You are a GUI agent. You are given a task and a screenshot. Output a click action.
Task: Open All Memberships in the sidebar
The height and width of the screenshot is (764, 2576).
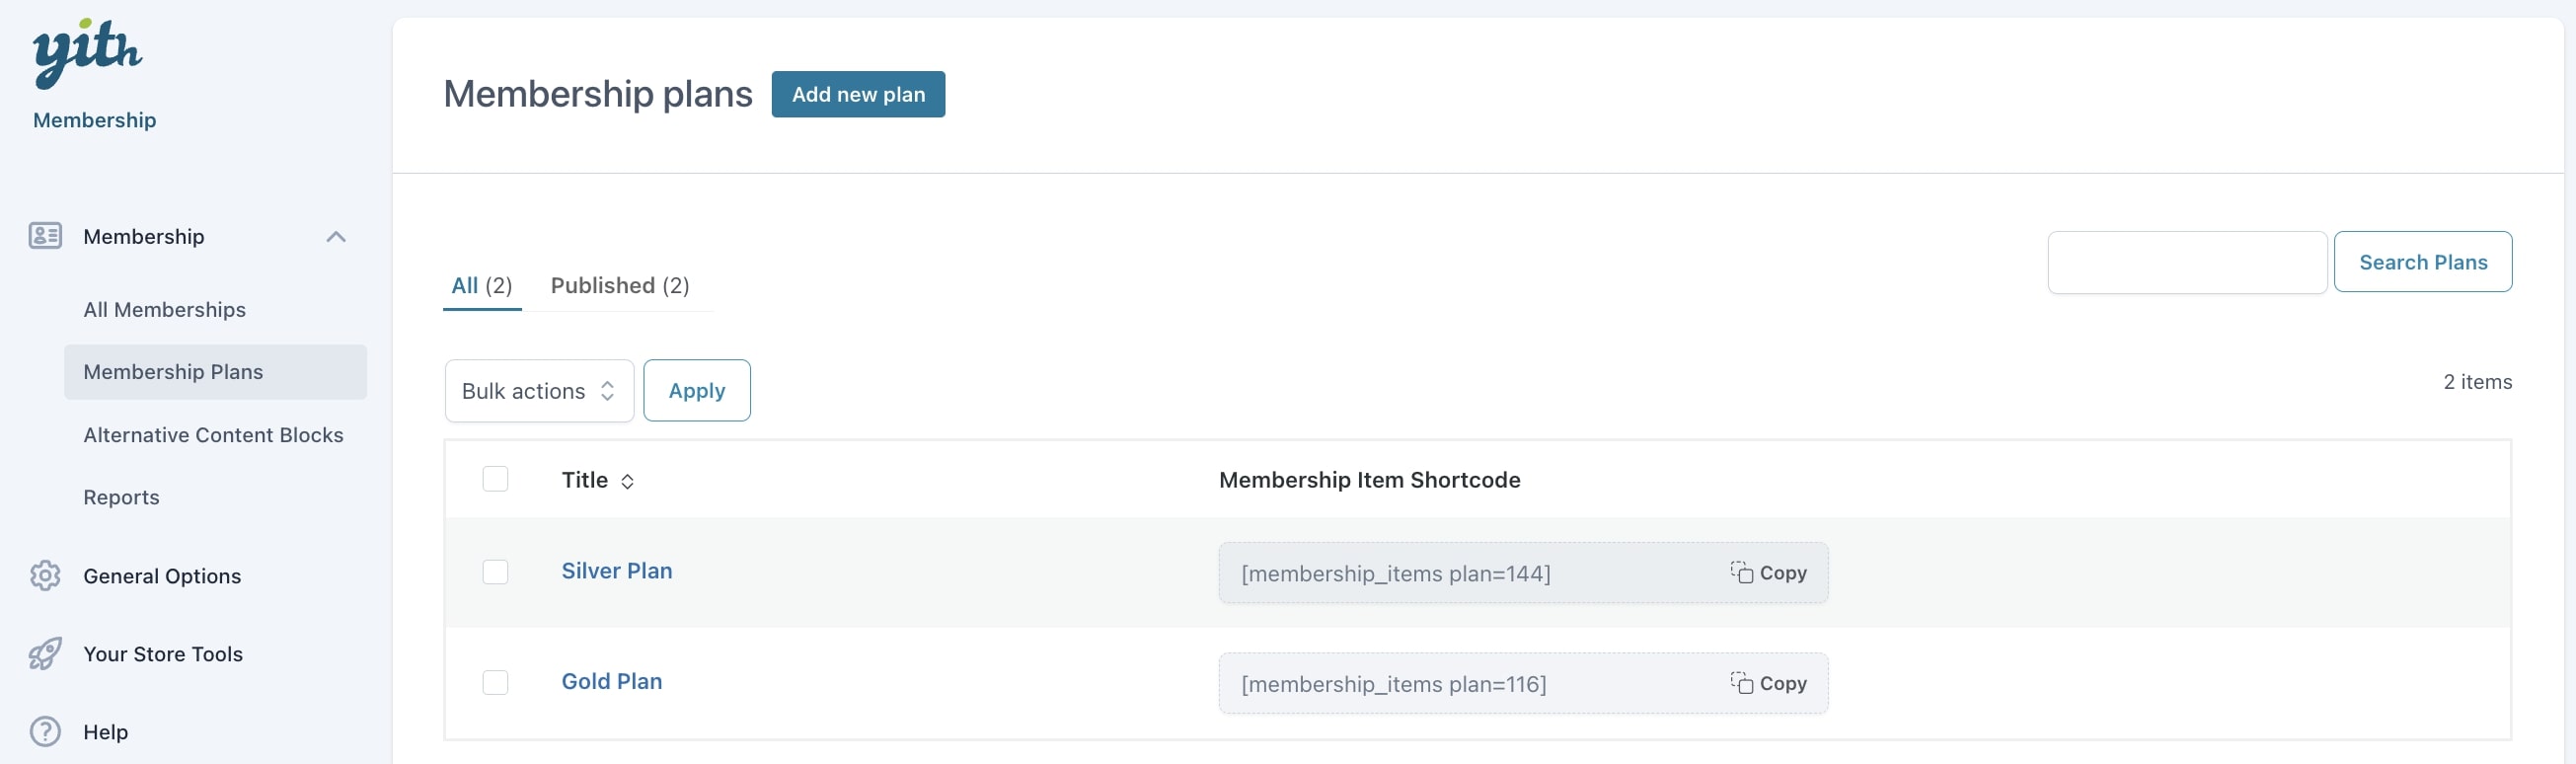click(x=164, y=310)
